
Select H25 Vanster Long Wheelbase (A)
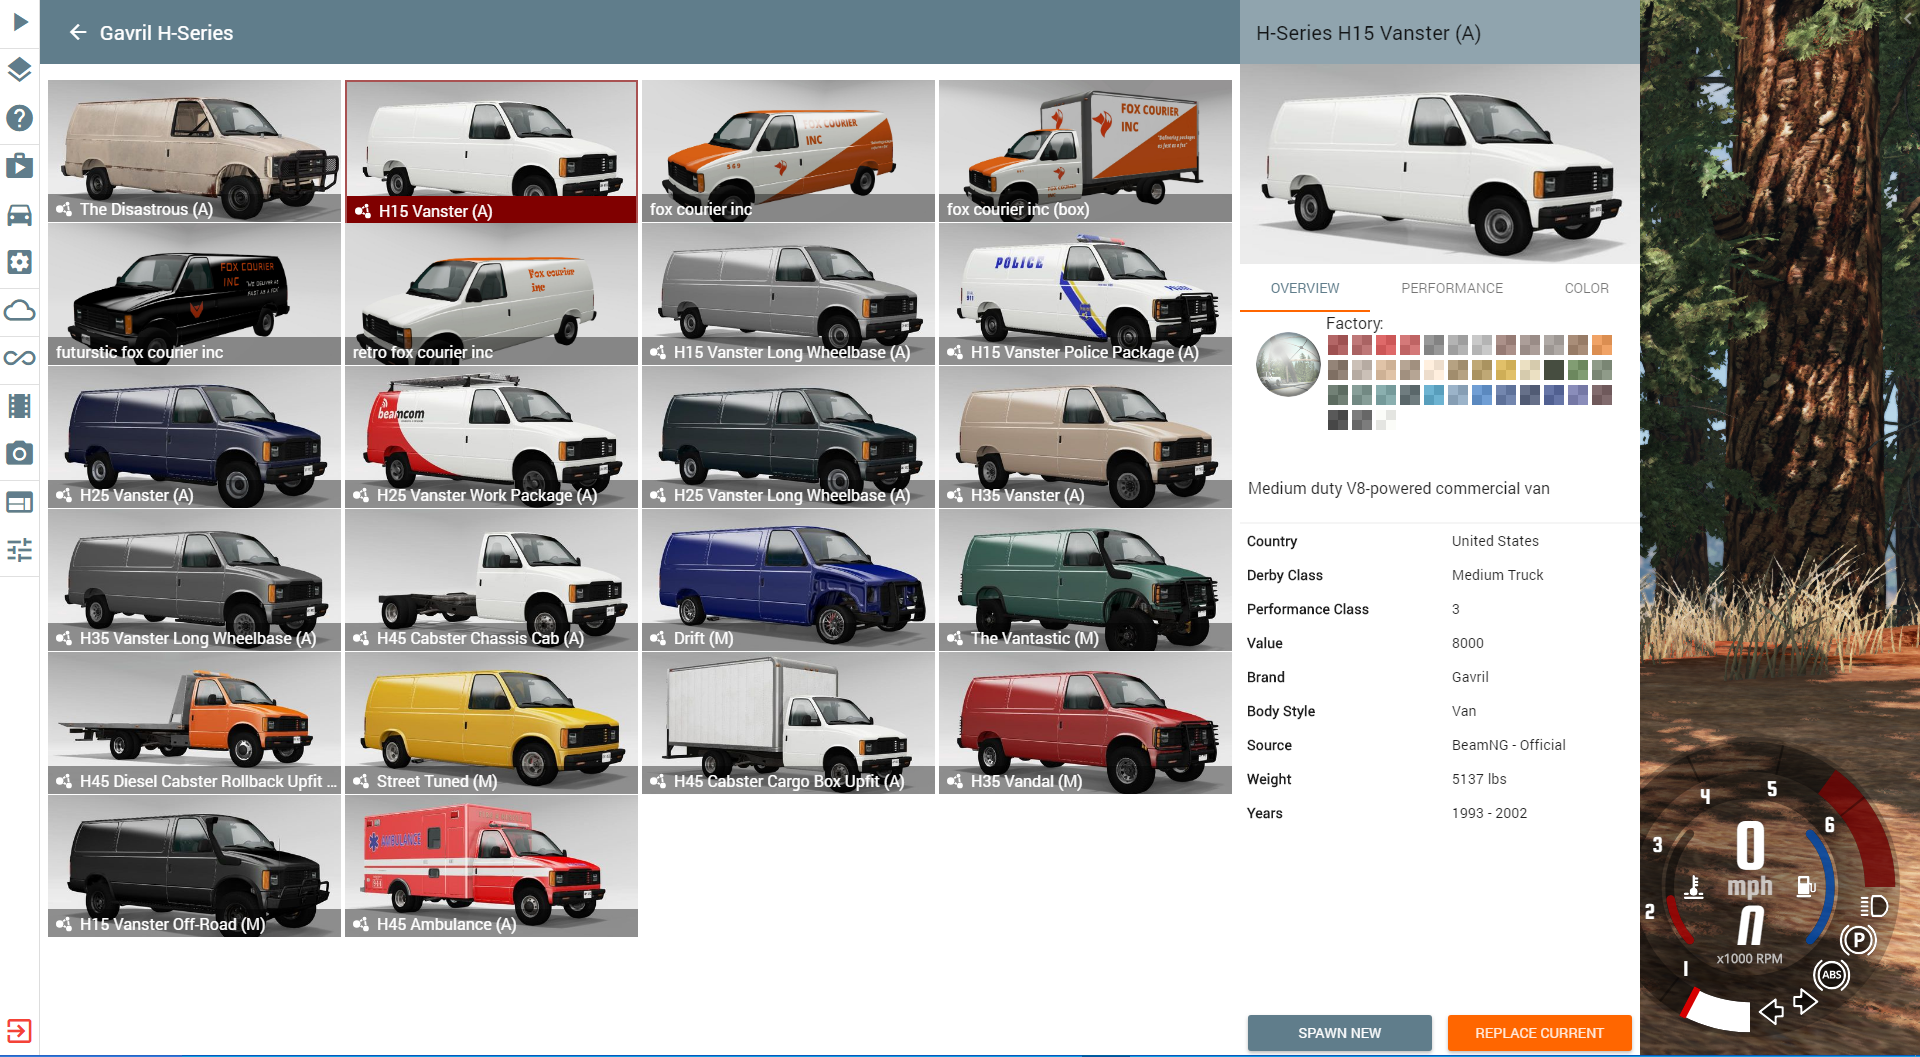click(788, 437)
